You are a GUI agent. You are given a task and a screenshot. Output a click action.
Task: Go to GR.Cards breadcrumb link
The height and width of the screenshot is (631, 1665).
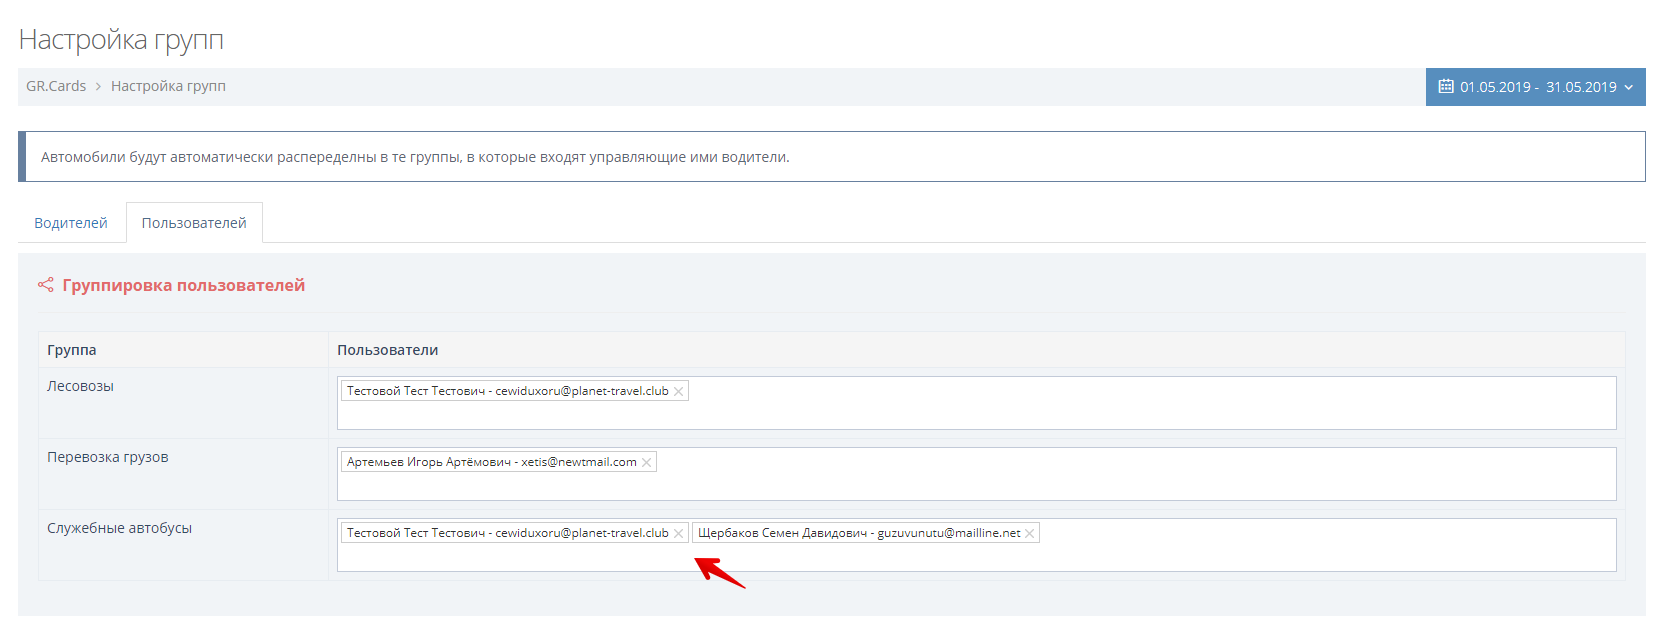click(56, 86)
